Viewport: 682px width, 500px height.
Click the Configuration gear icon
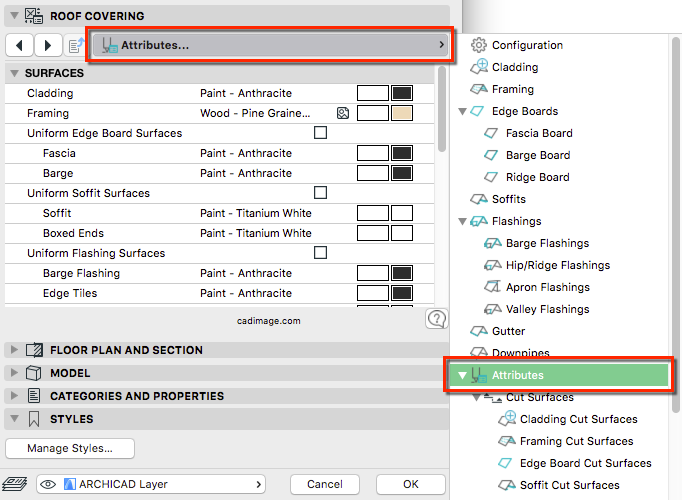coord(479,45)
